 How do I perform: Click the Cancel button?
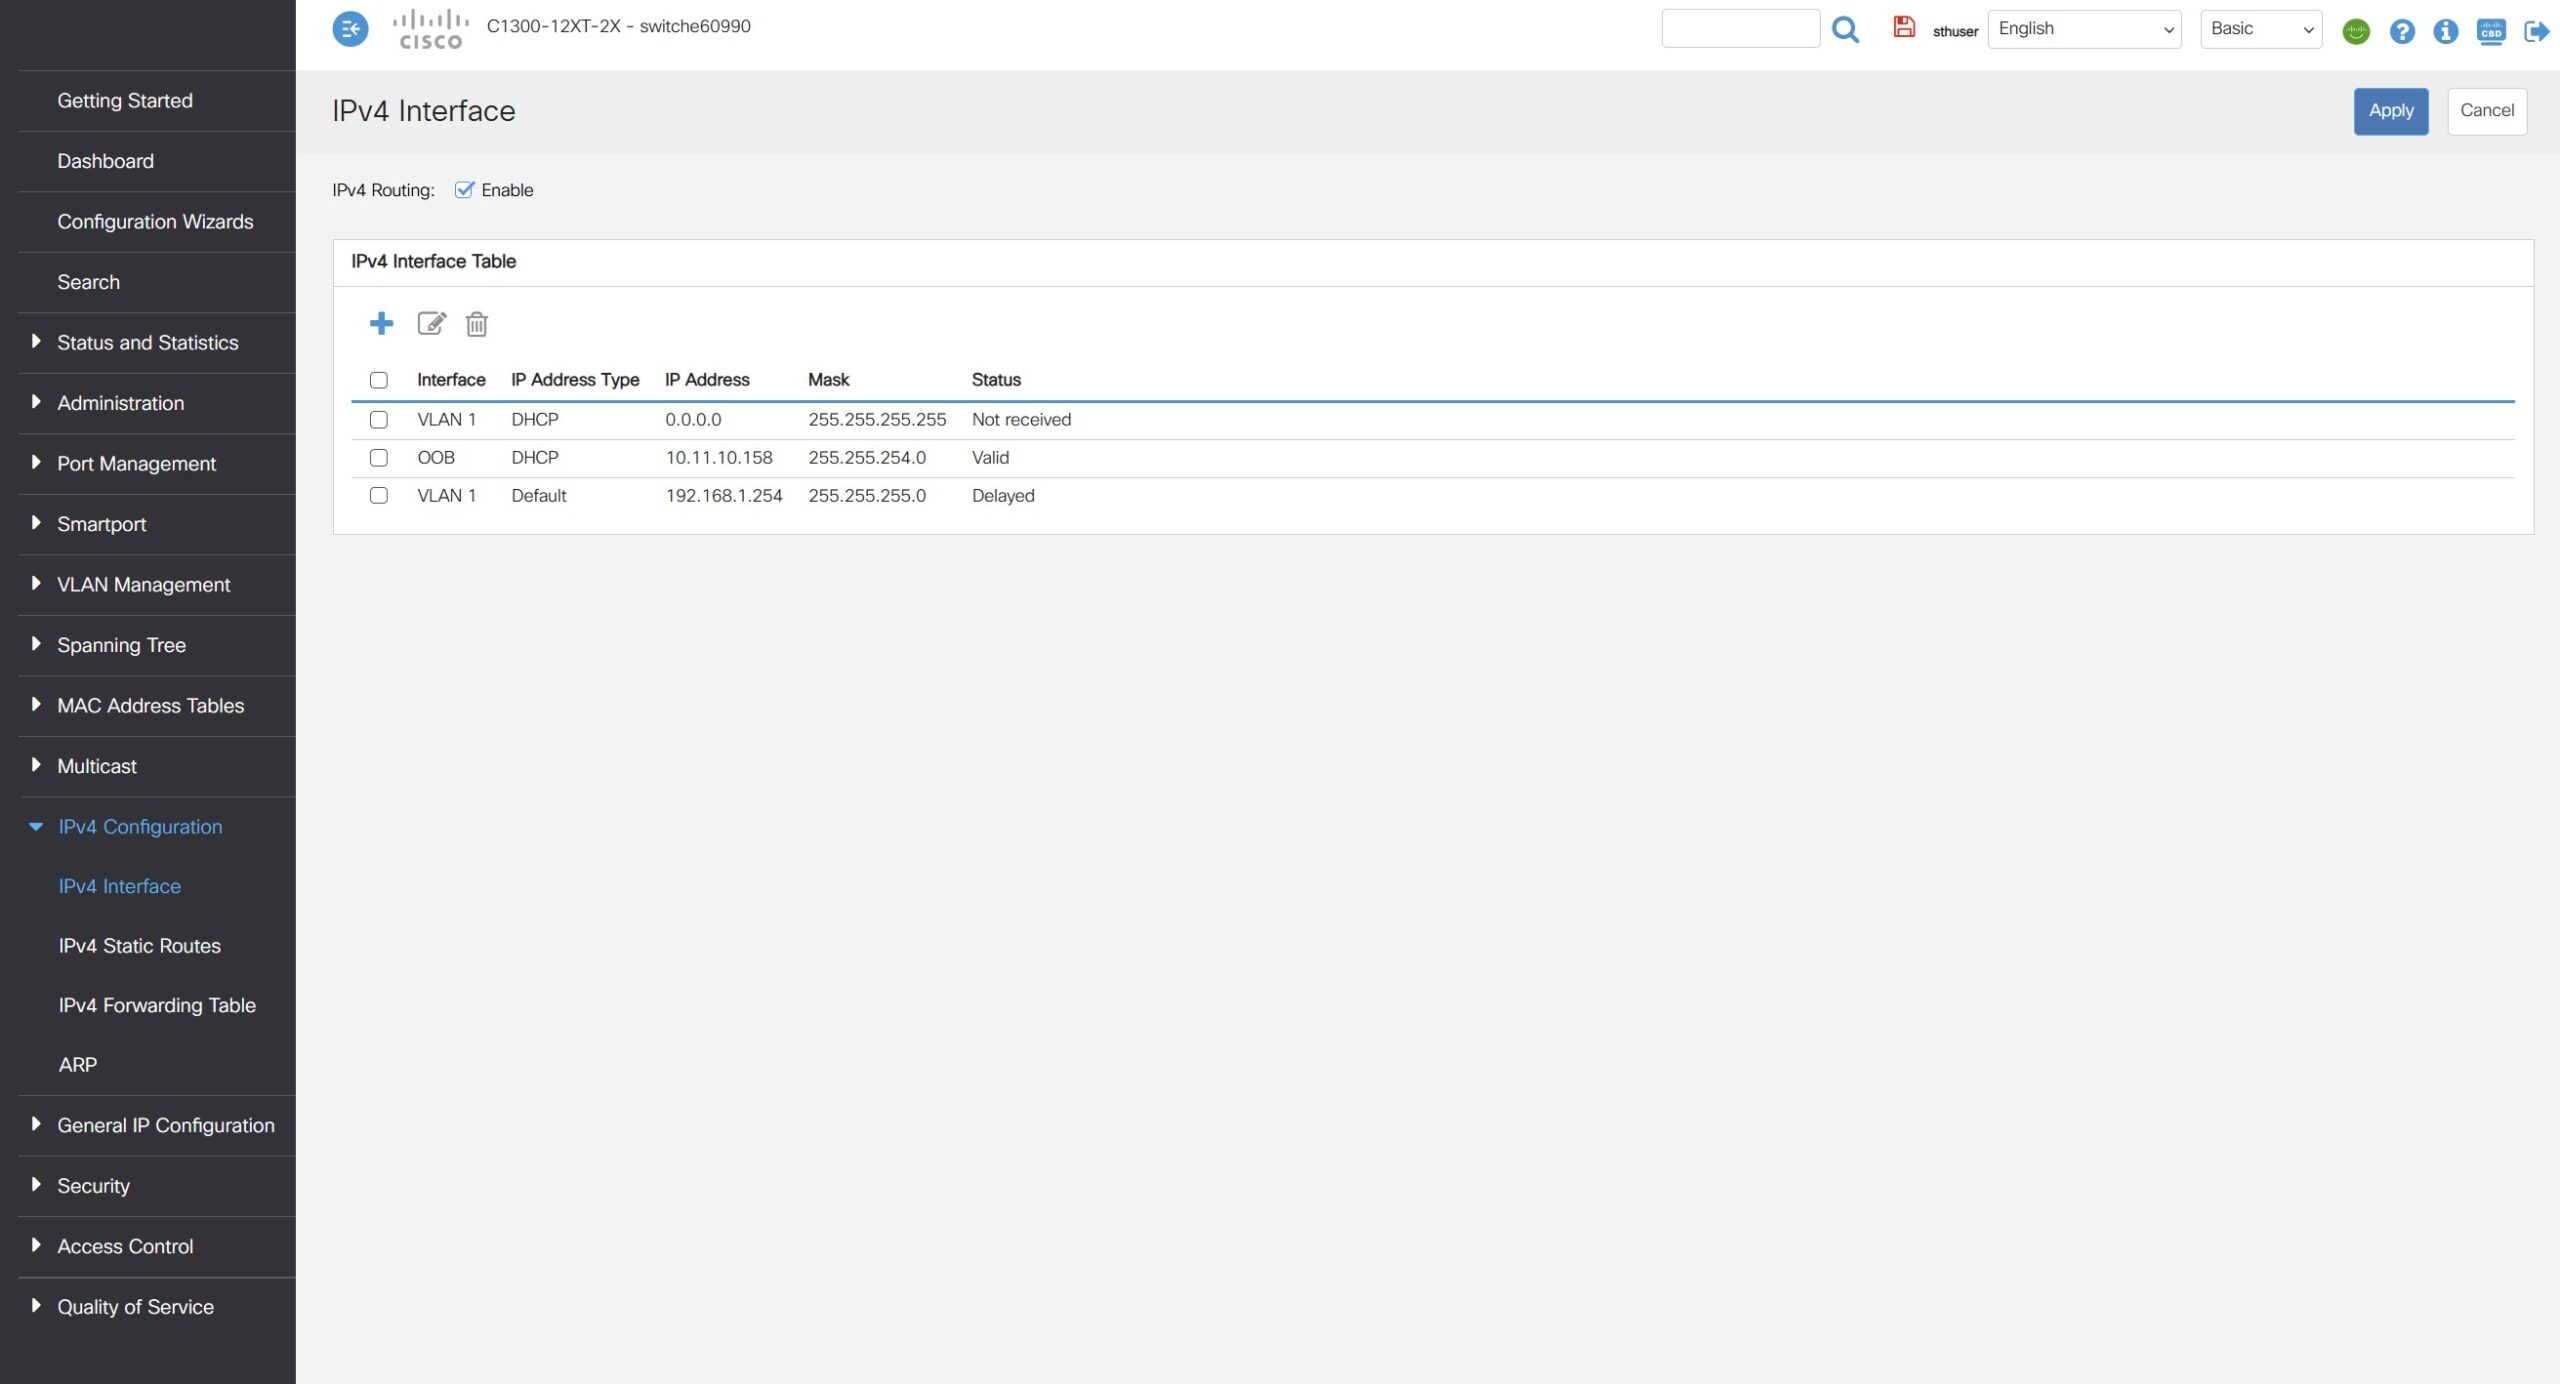2486,111
